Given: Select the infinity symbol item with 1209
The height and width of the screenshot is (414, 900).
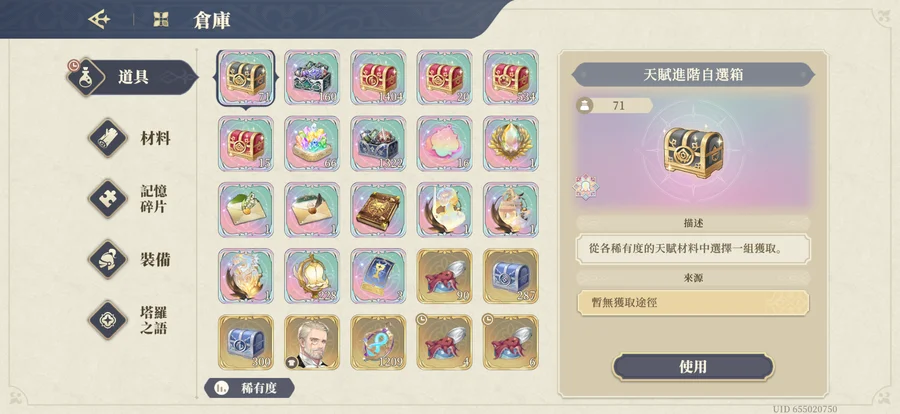Looking at the screenshot, I should pyautogui.click(x=378, y=342).
